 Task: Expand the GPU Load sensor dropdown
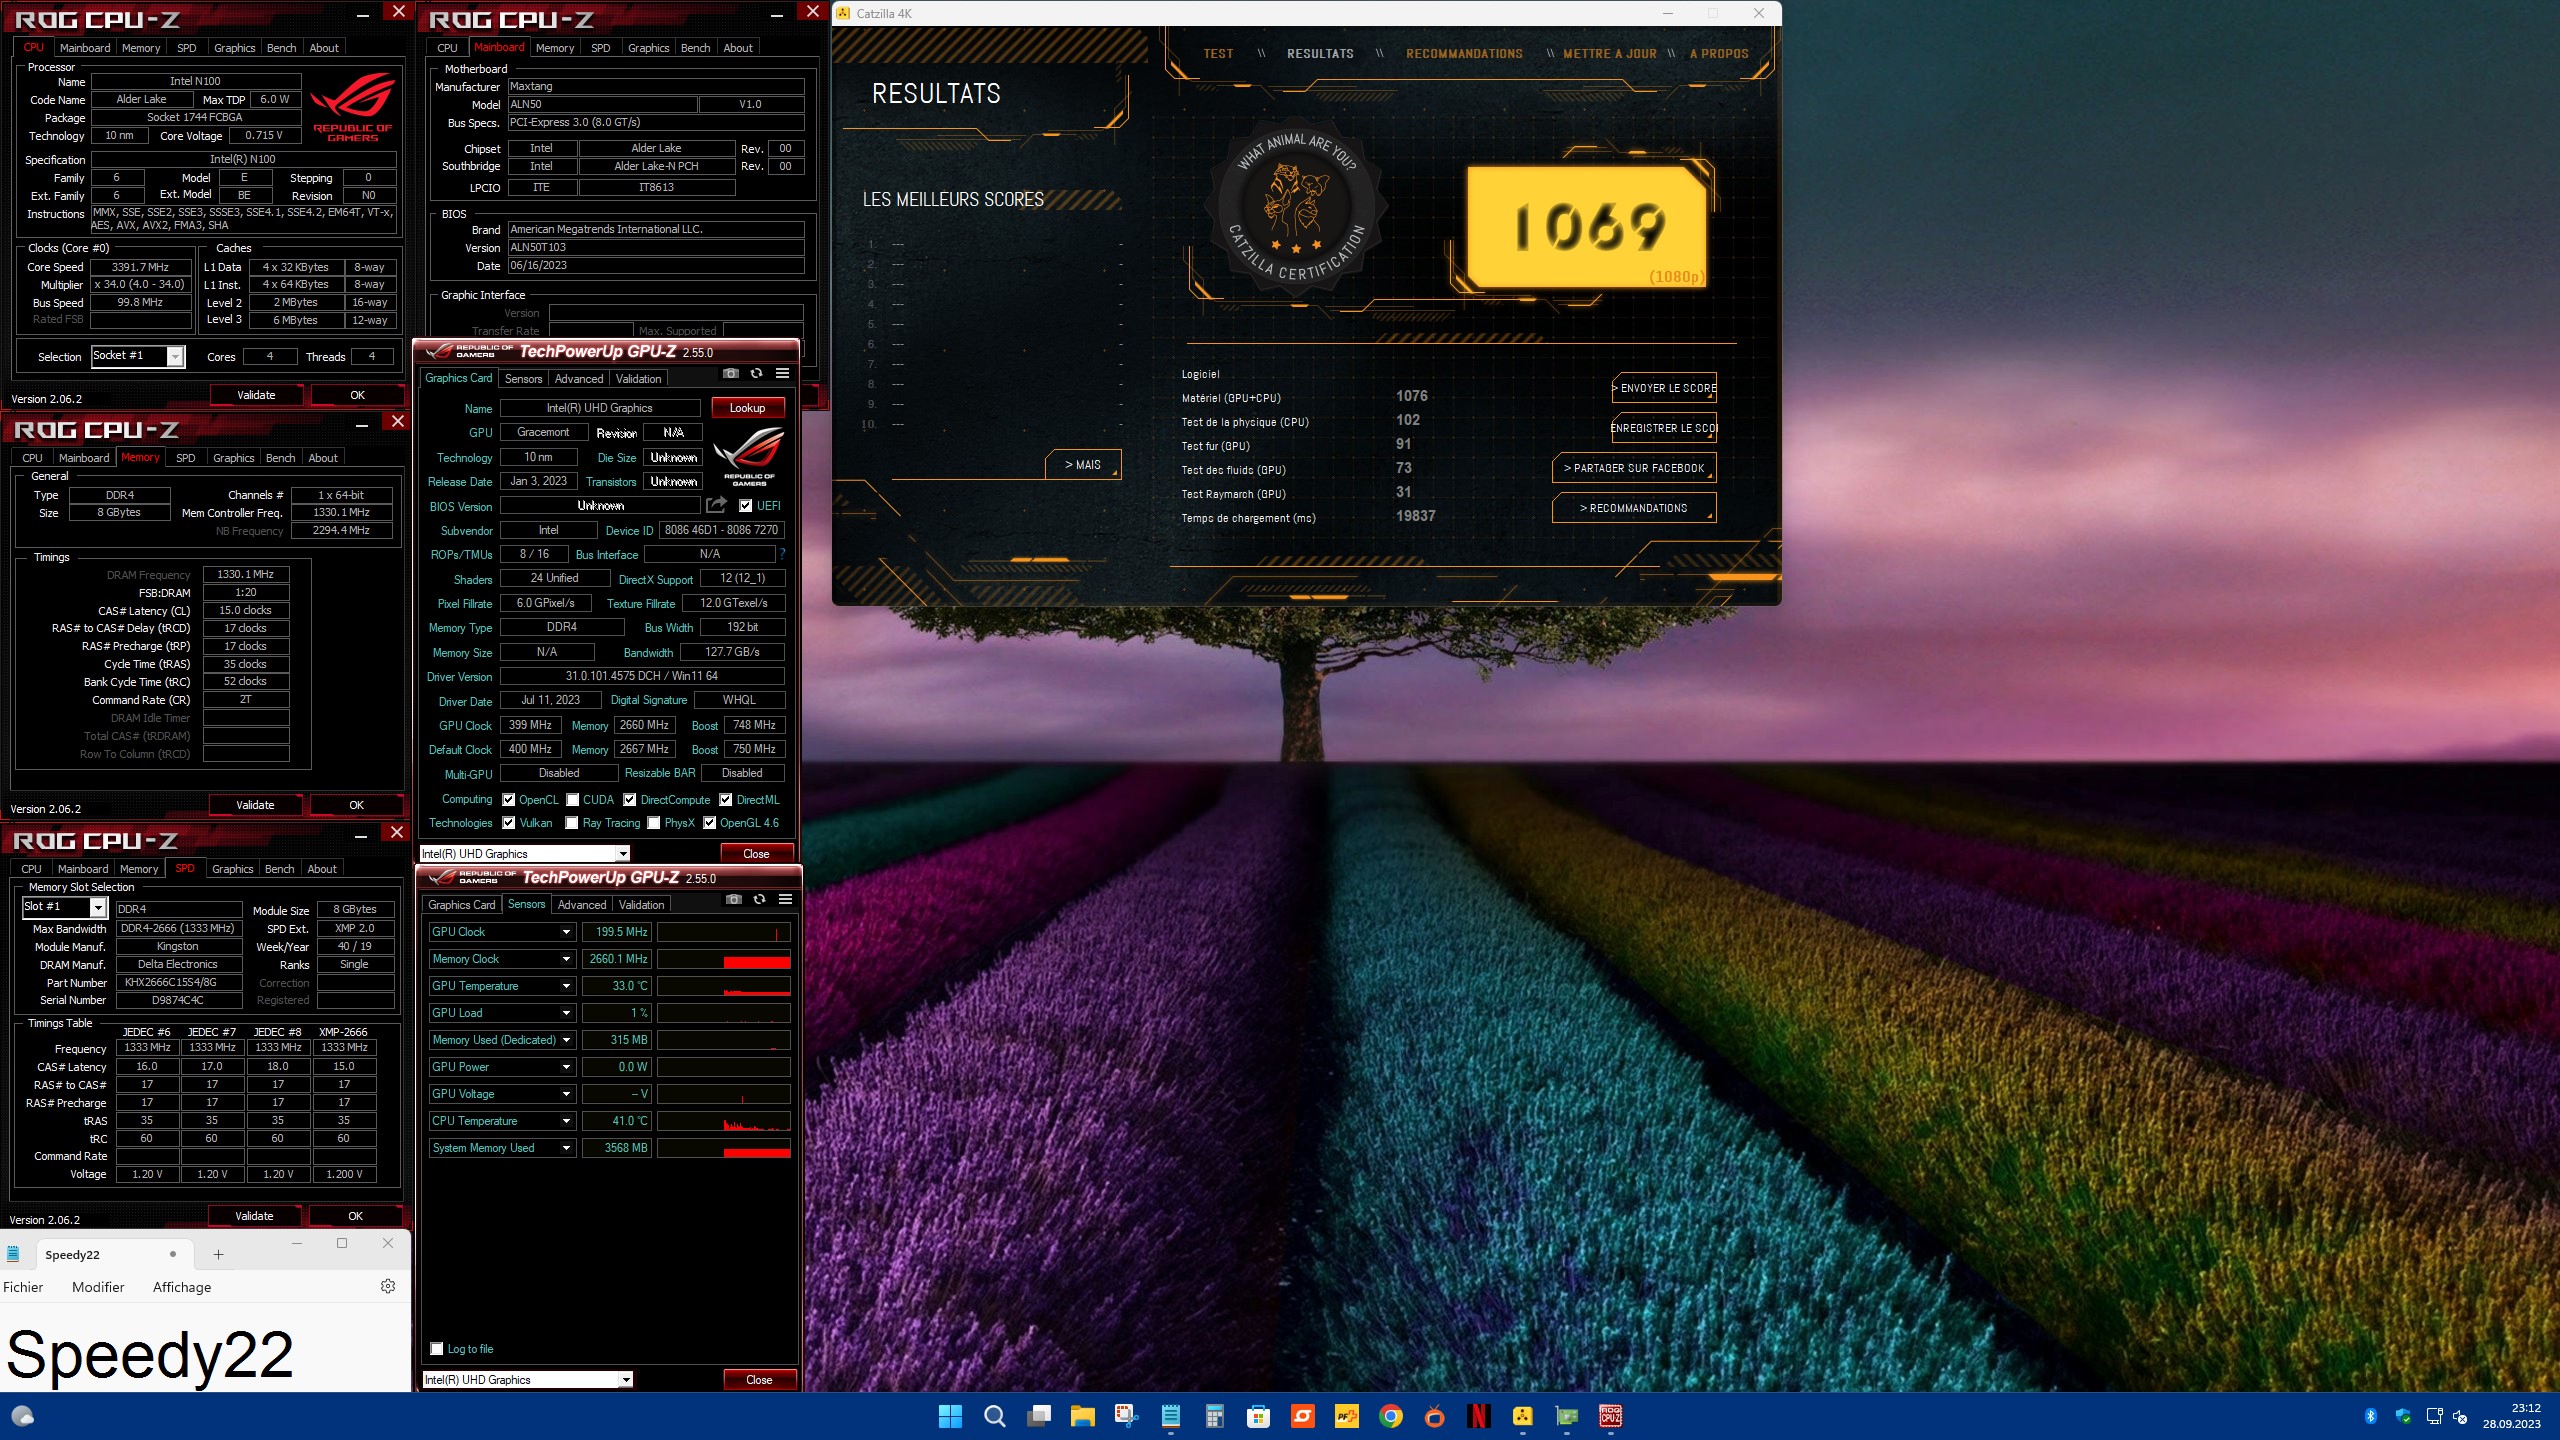(x=566, y=1012)
